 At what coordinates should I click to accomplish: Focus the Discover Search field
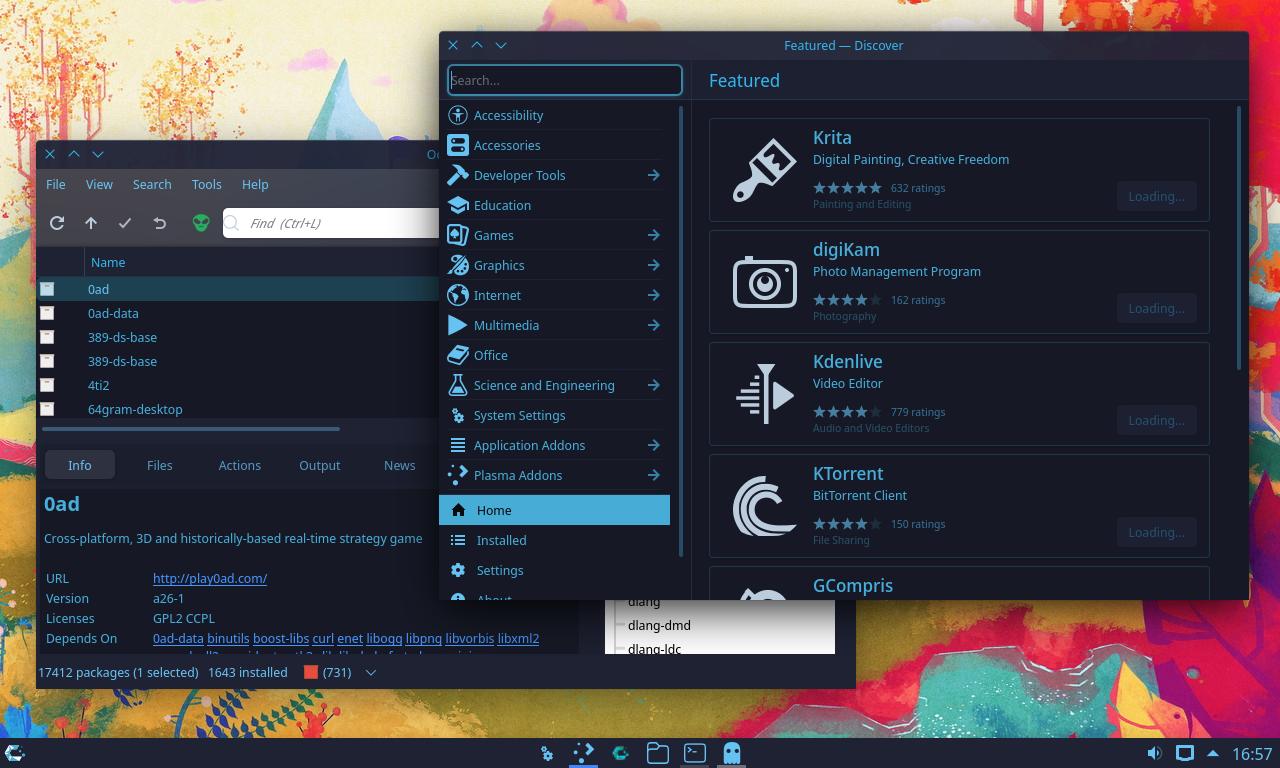click(x=565, y=80)
